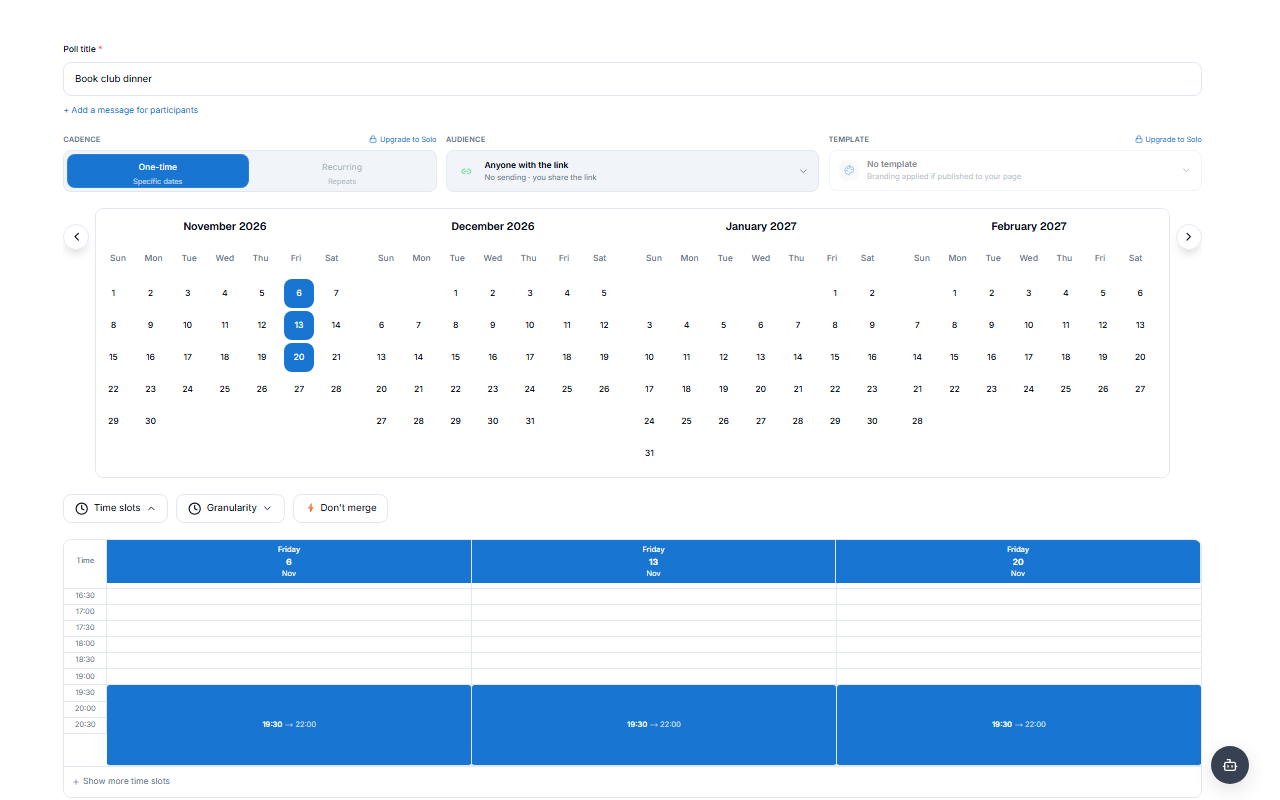Click the December 2026 month heading
The image size is (1280, 800).
[x=493, y=226]
